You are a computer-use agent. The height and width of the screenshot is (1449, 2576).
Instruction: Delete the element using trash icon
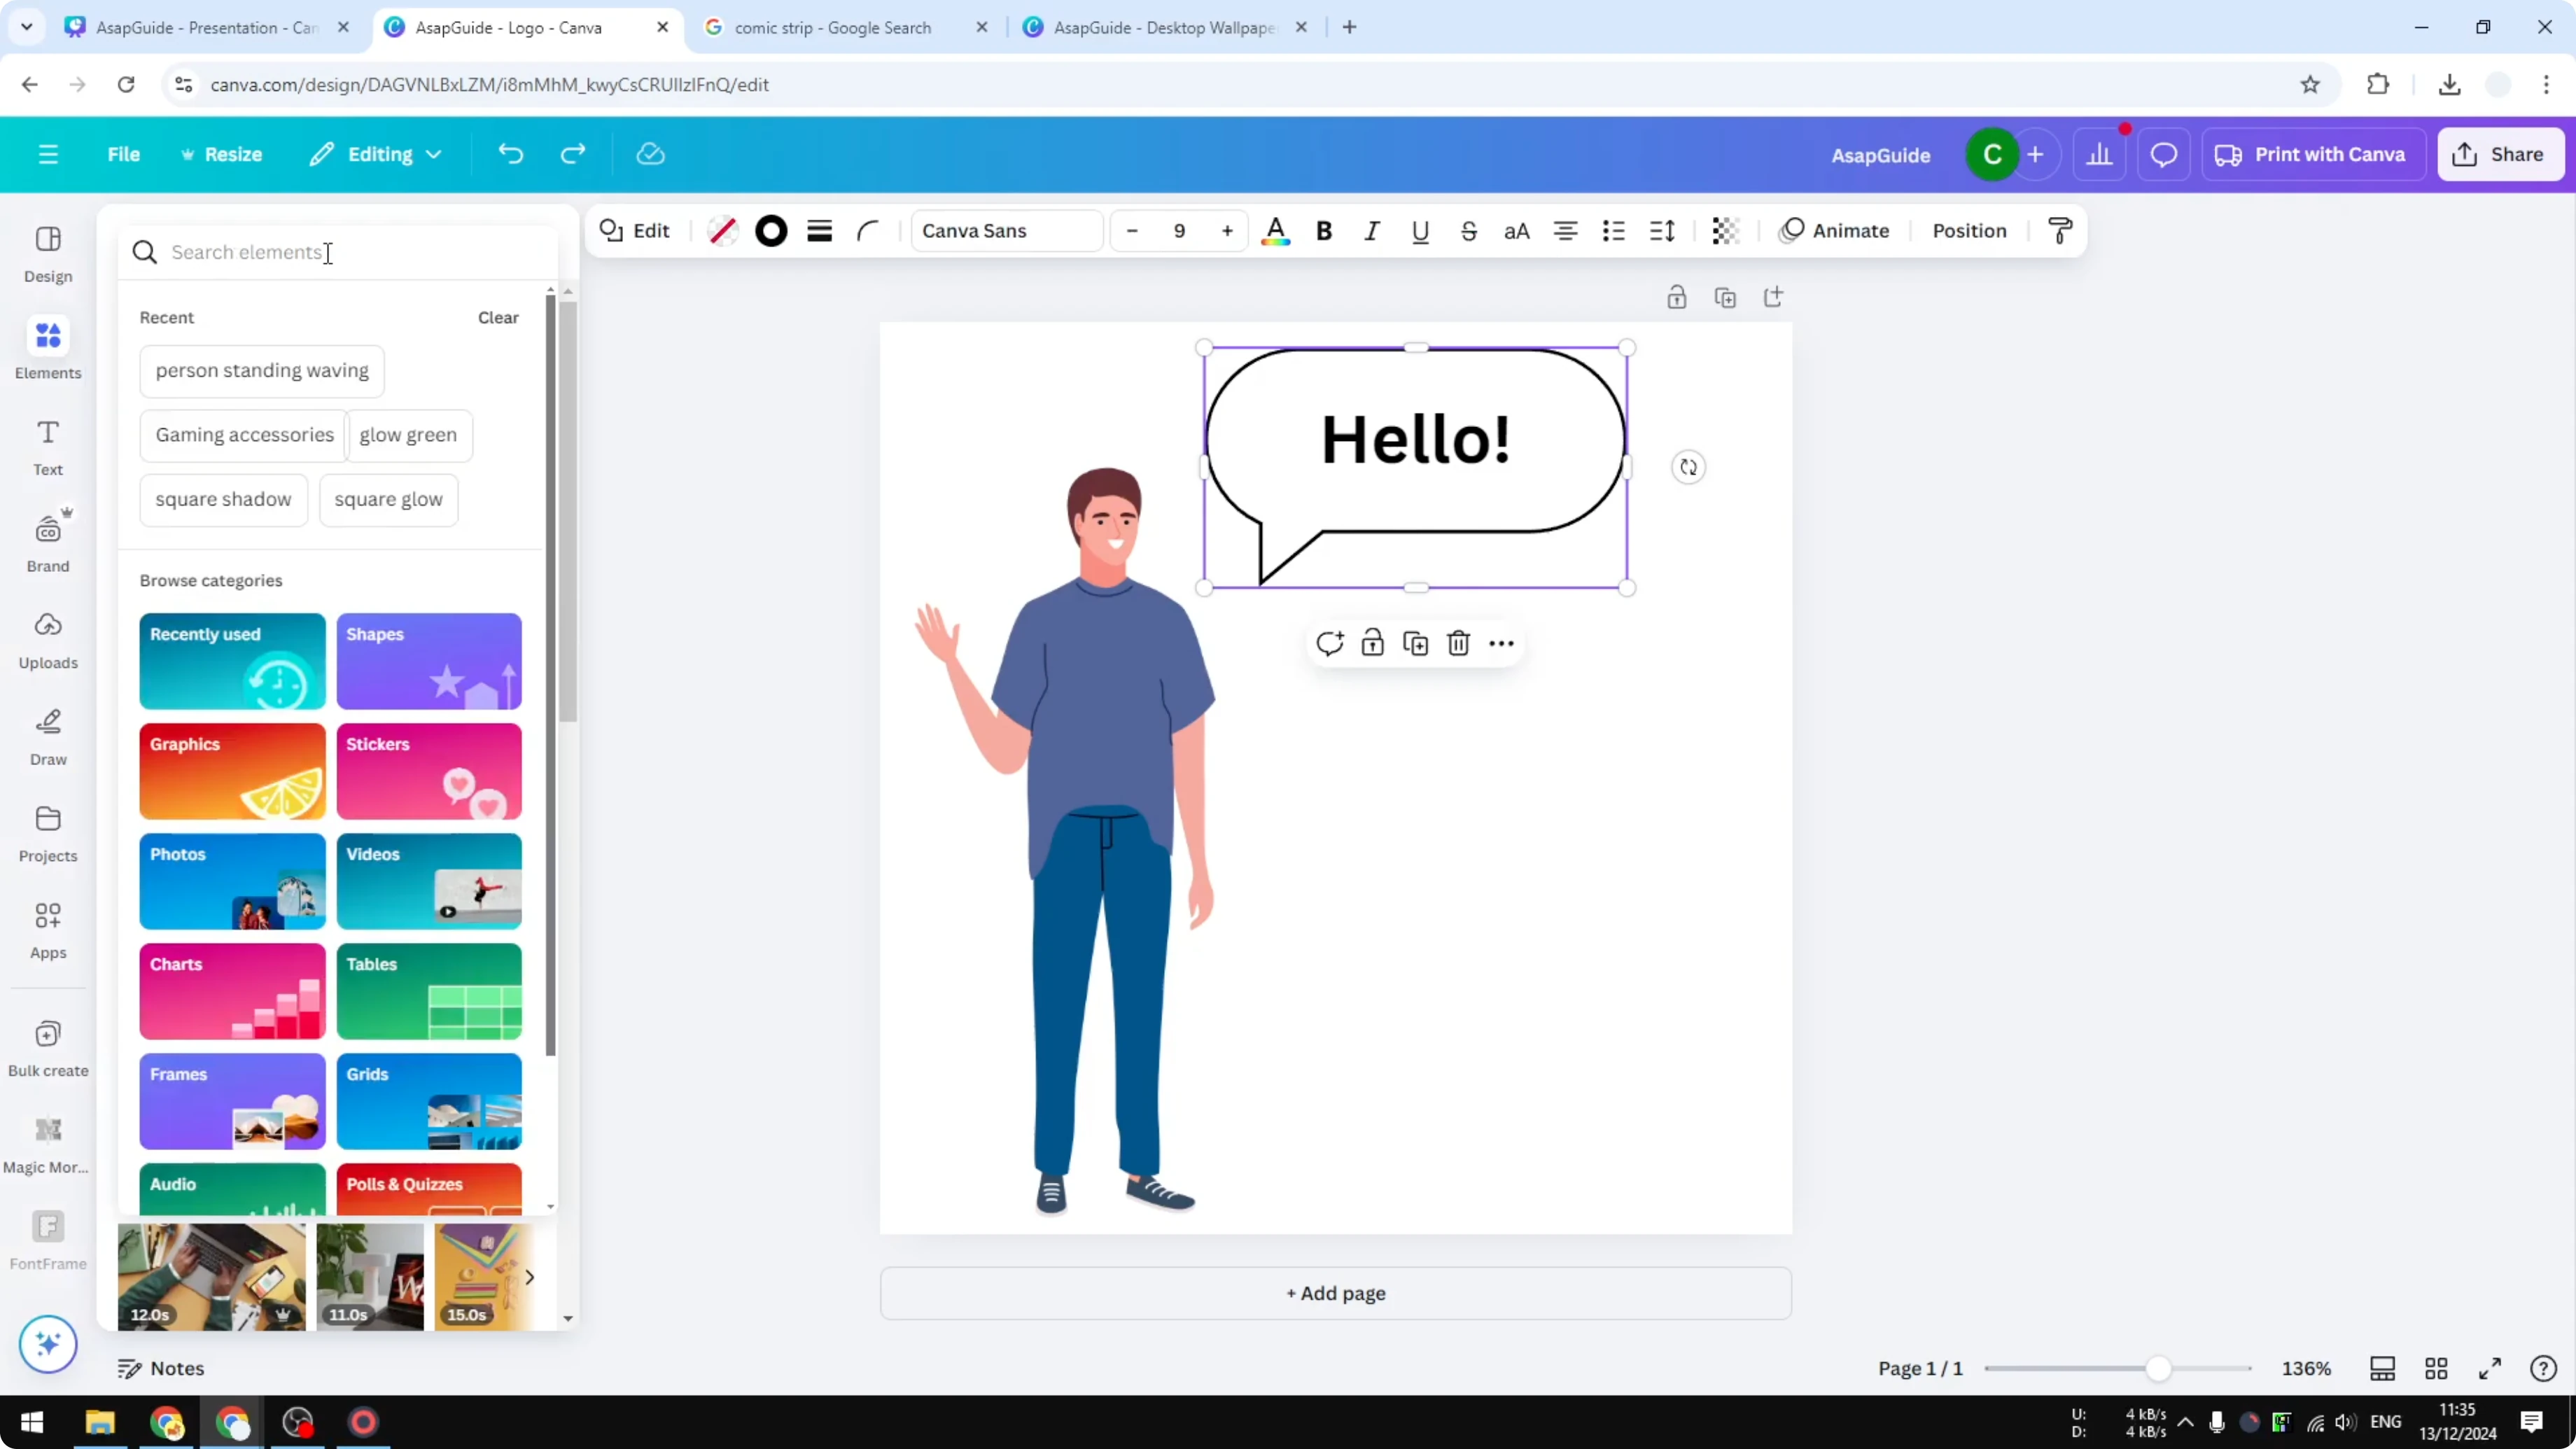point(1458,643)
